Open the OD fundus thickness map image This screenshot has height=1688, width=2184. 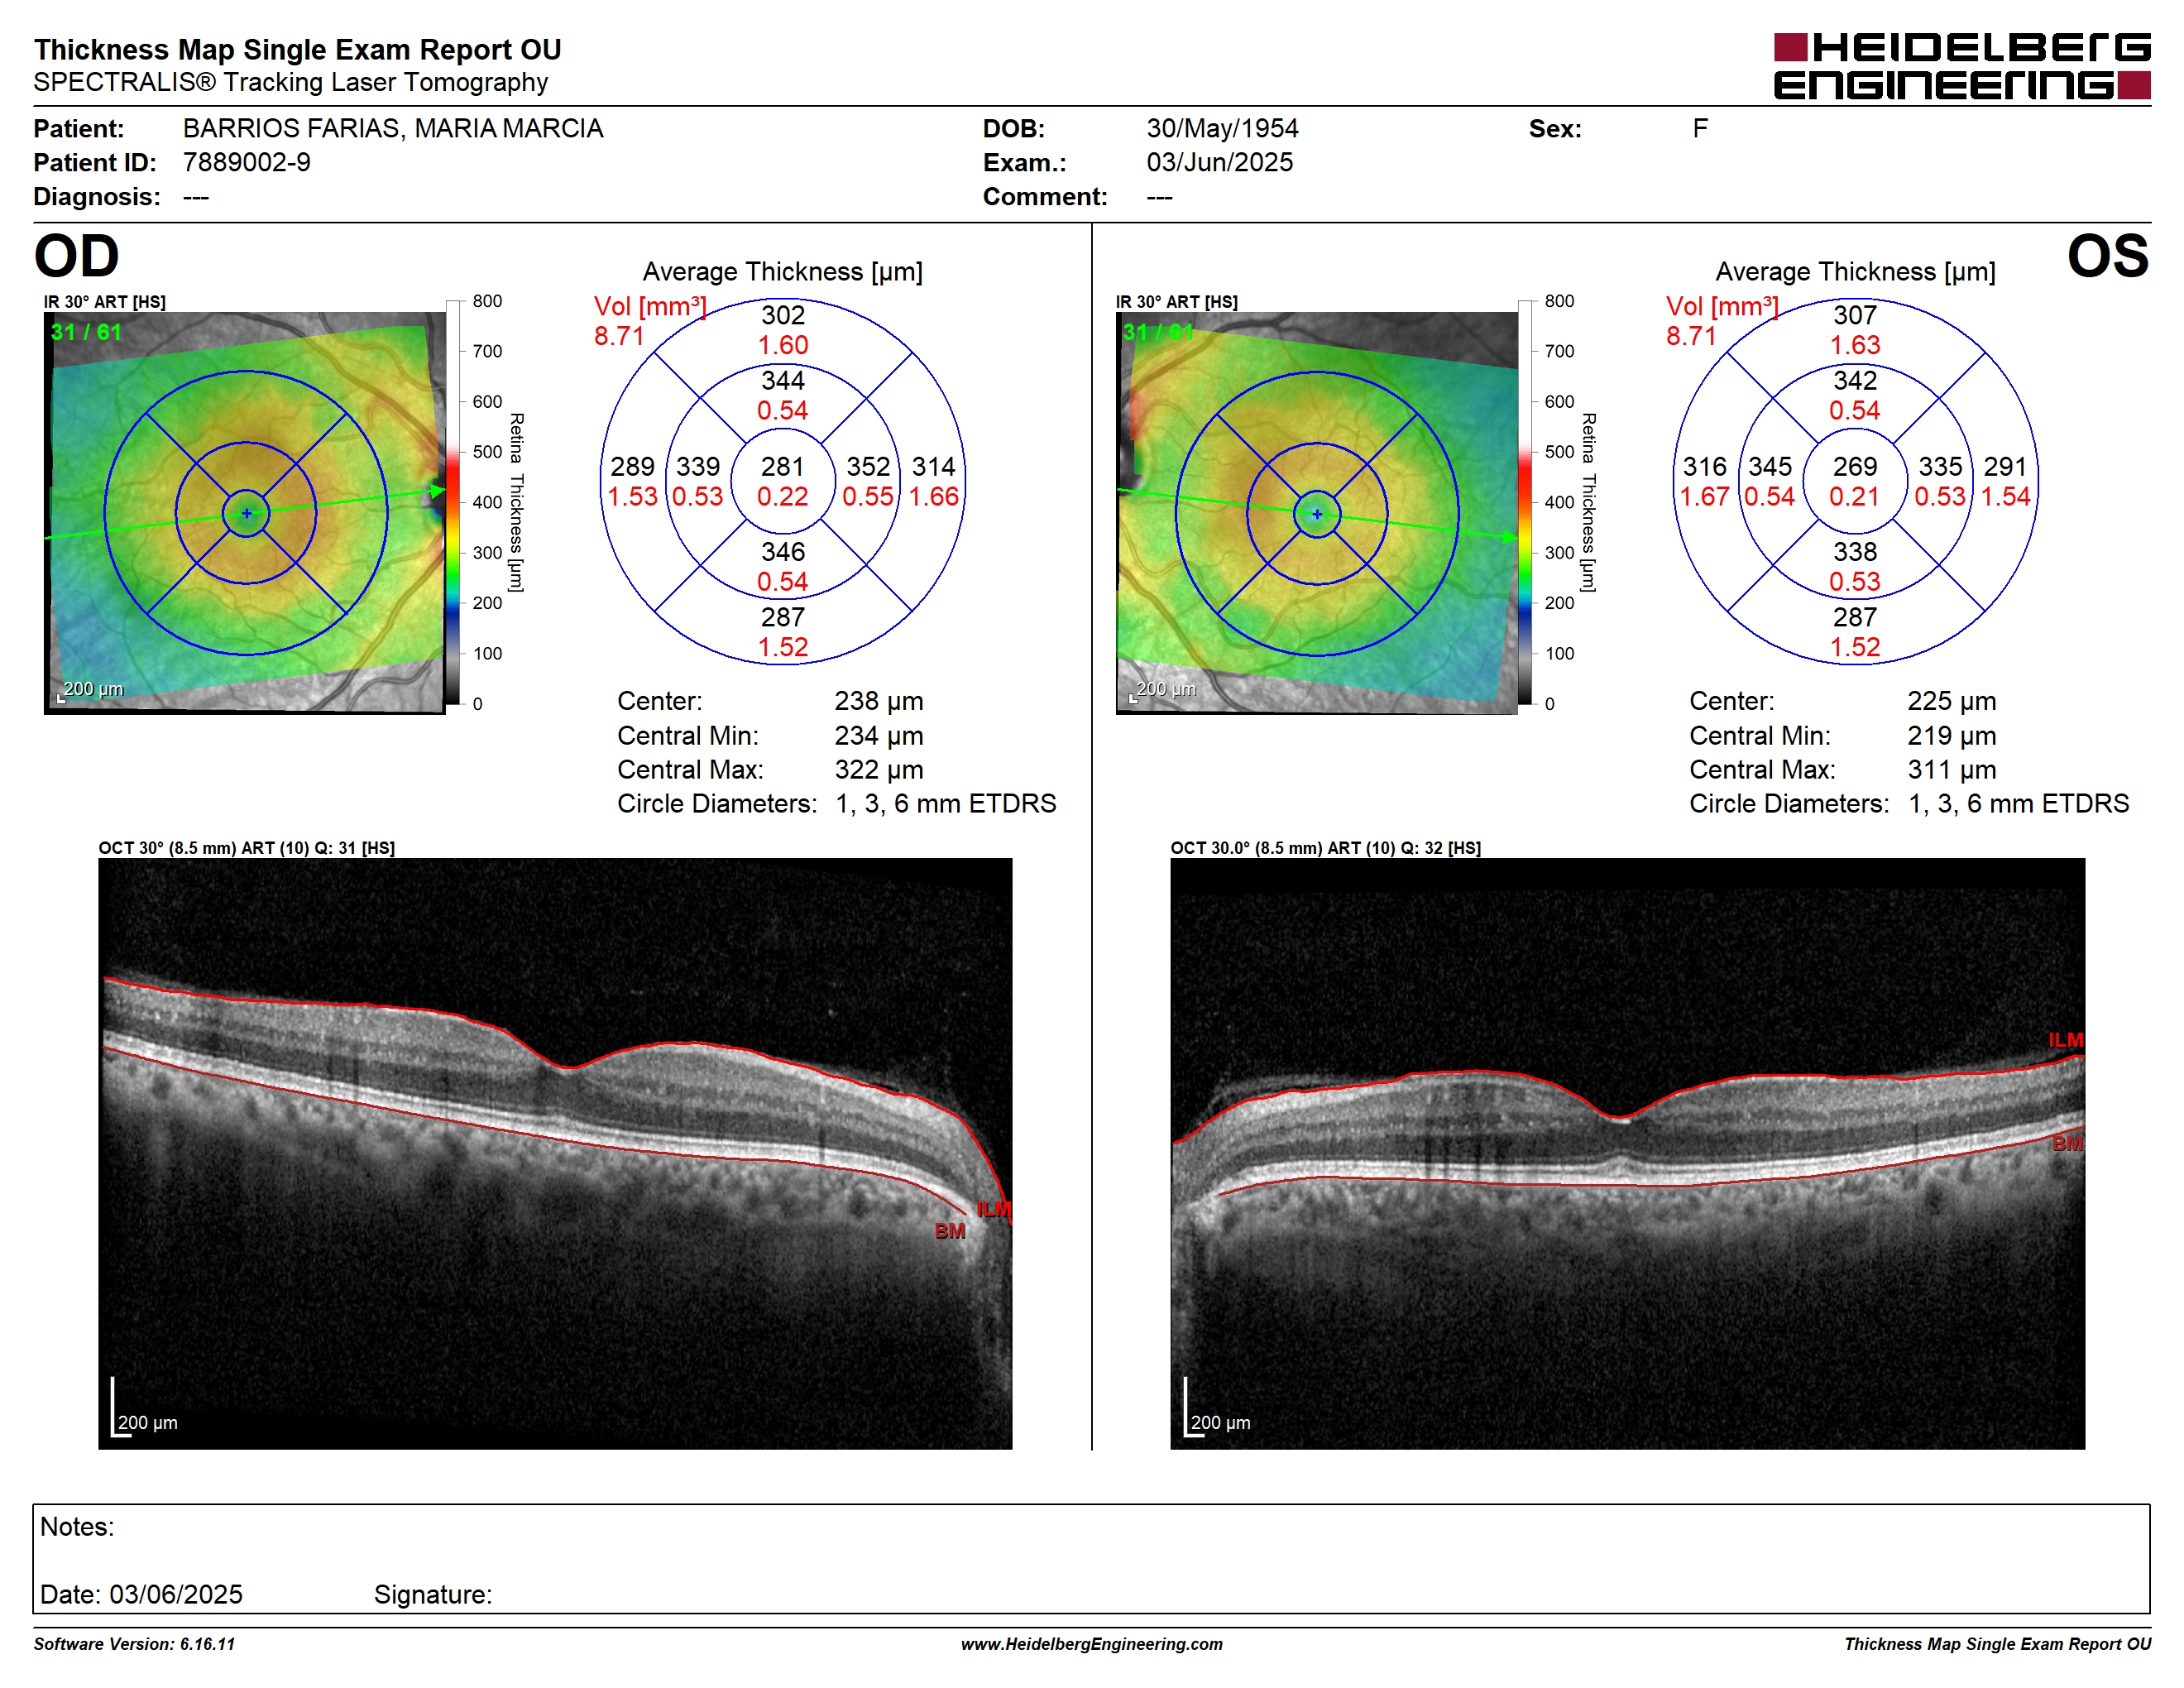pos(245,512)
